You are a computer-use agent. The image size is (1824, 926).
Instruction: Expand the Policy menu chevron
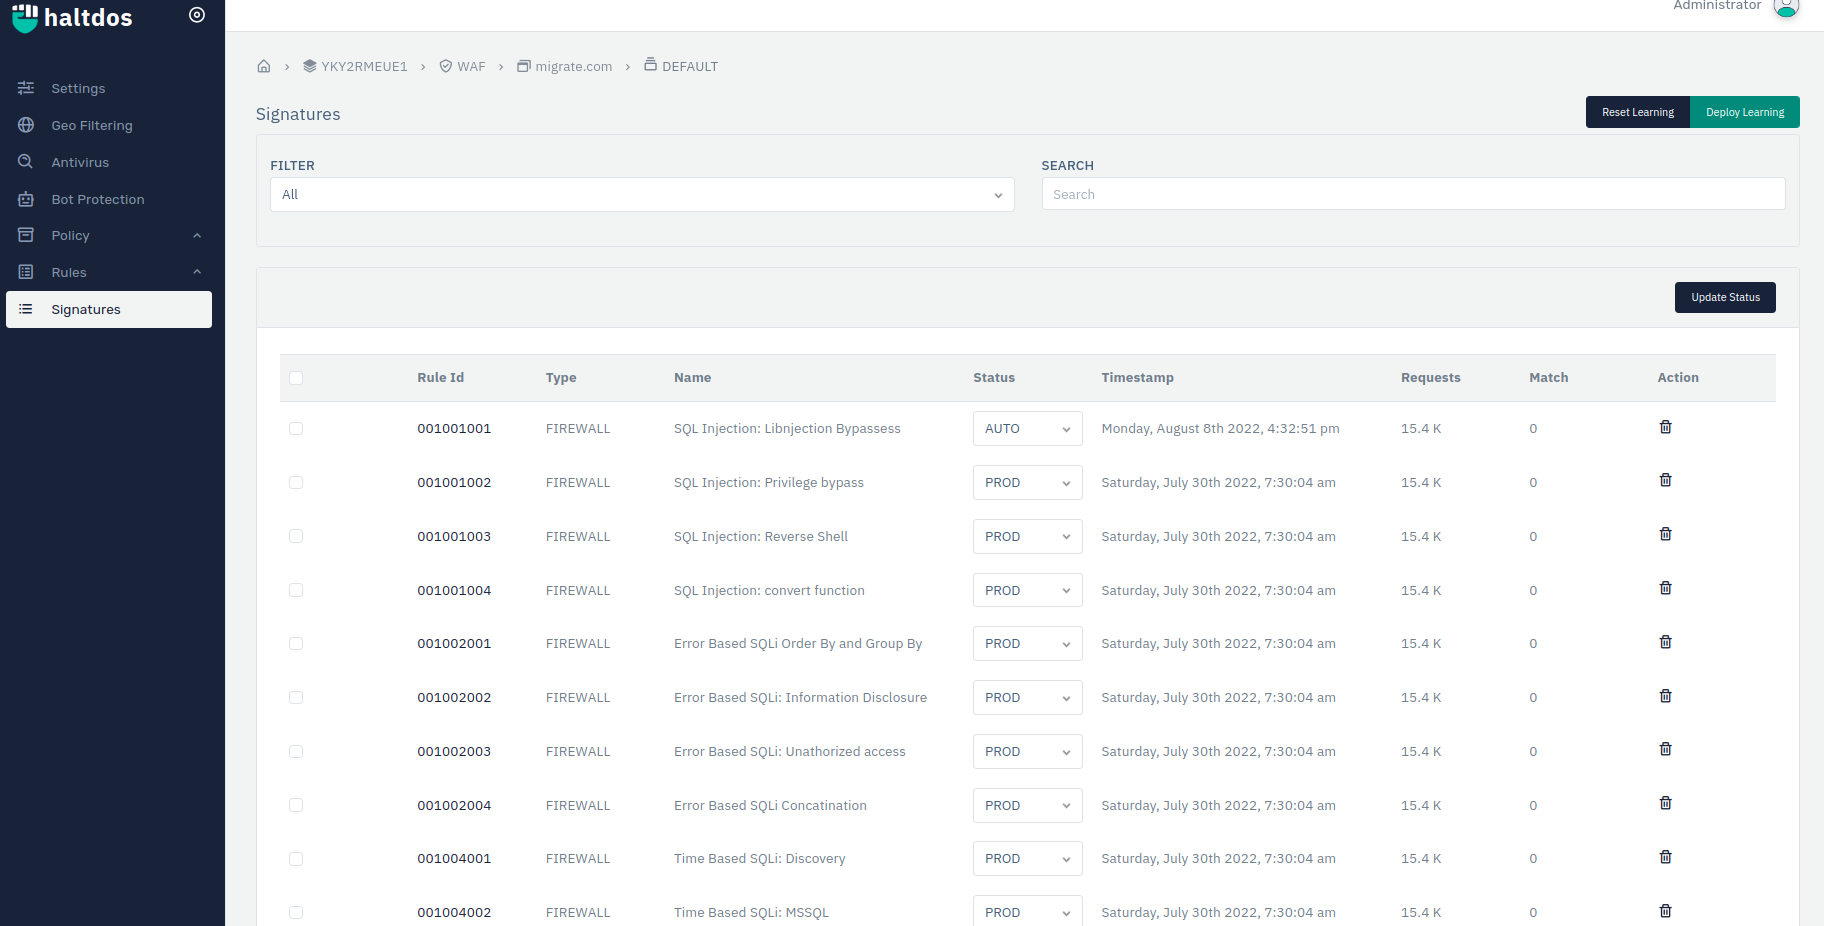click(197, 236)
